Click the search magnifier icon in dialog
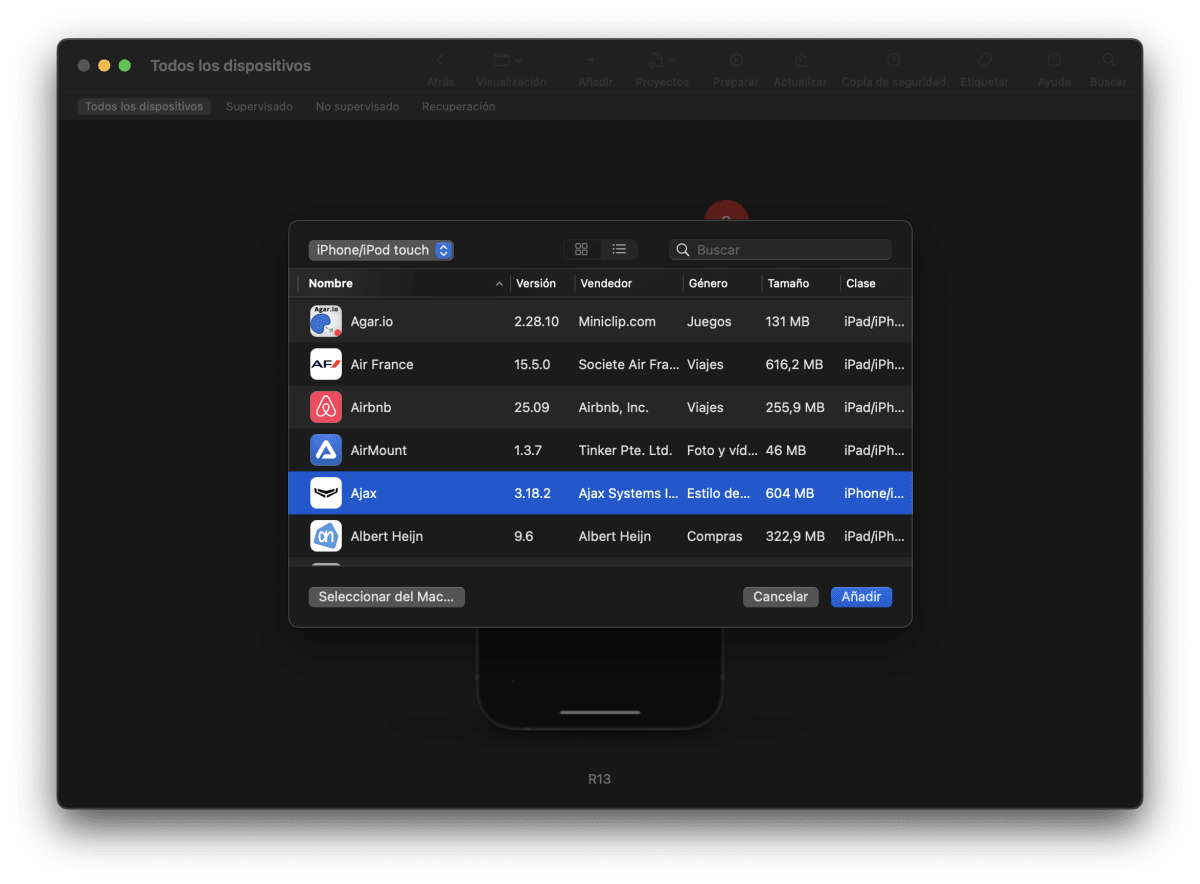1200x884 pixels. [683, 250]
